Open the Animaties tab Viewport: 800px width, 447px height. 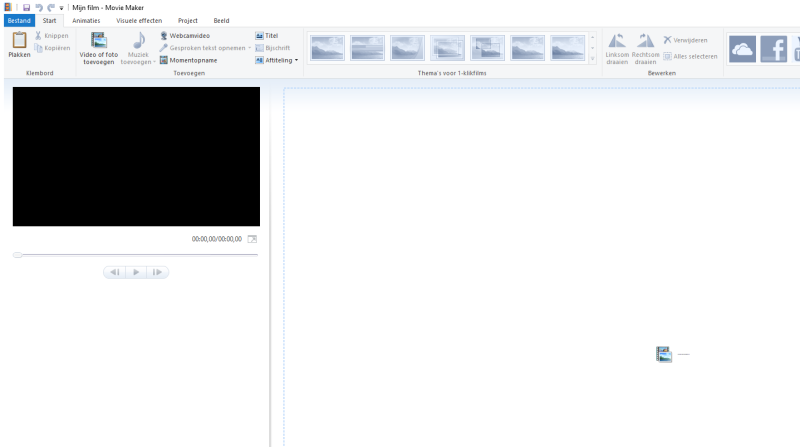tap(86, 20)
